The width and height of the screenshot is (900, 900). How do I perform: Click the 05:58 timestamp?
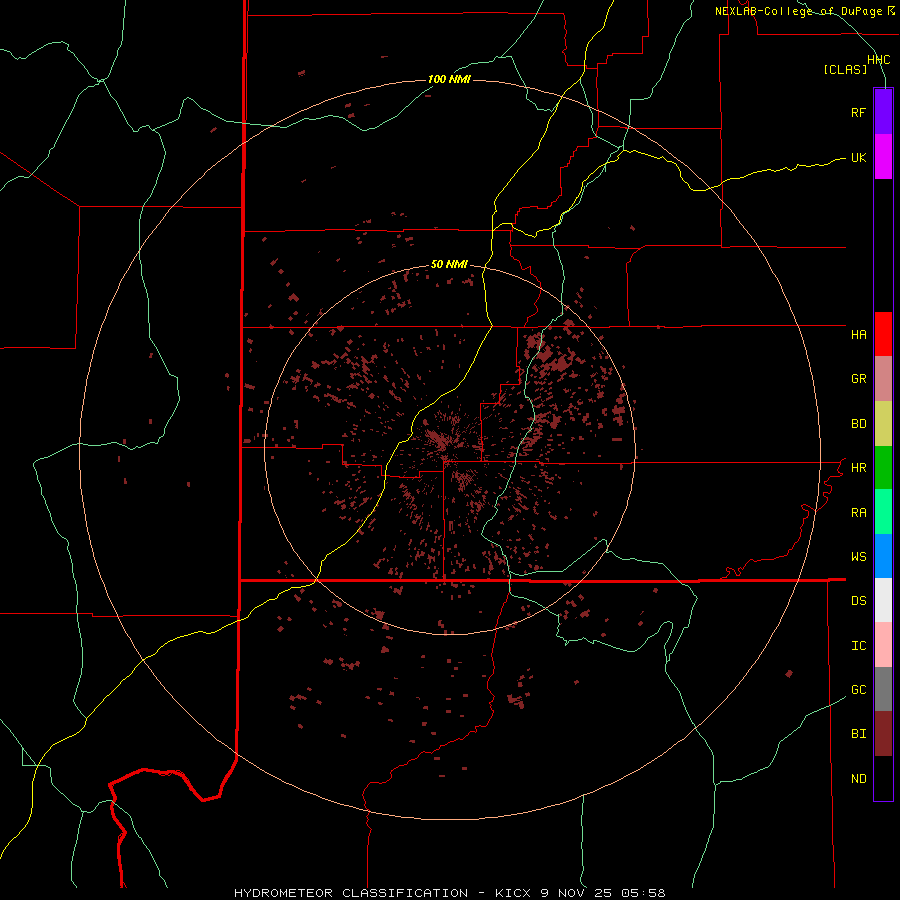[x=643, y=893]
